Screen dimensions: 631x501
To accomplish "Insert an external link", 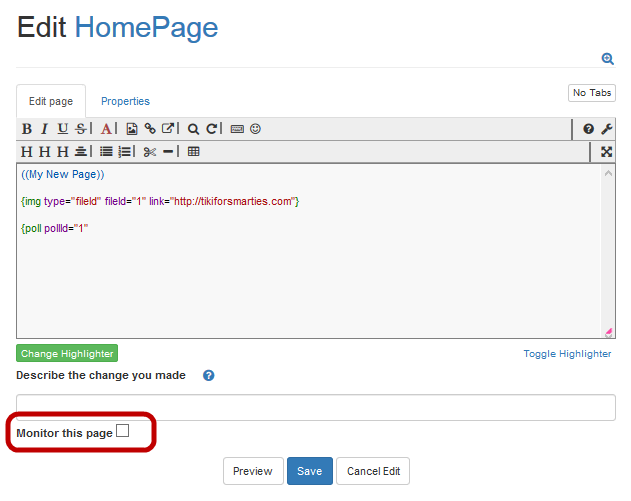I will pyautogui.click(x=169, y=129).
